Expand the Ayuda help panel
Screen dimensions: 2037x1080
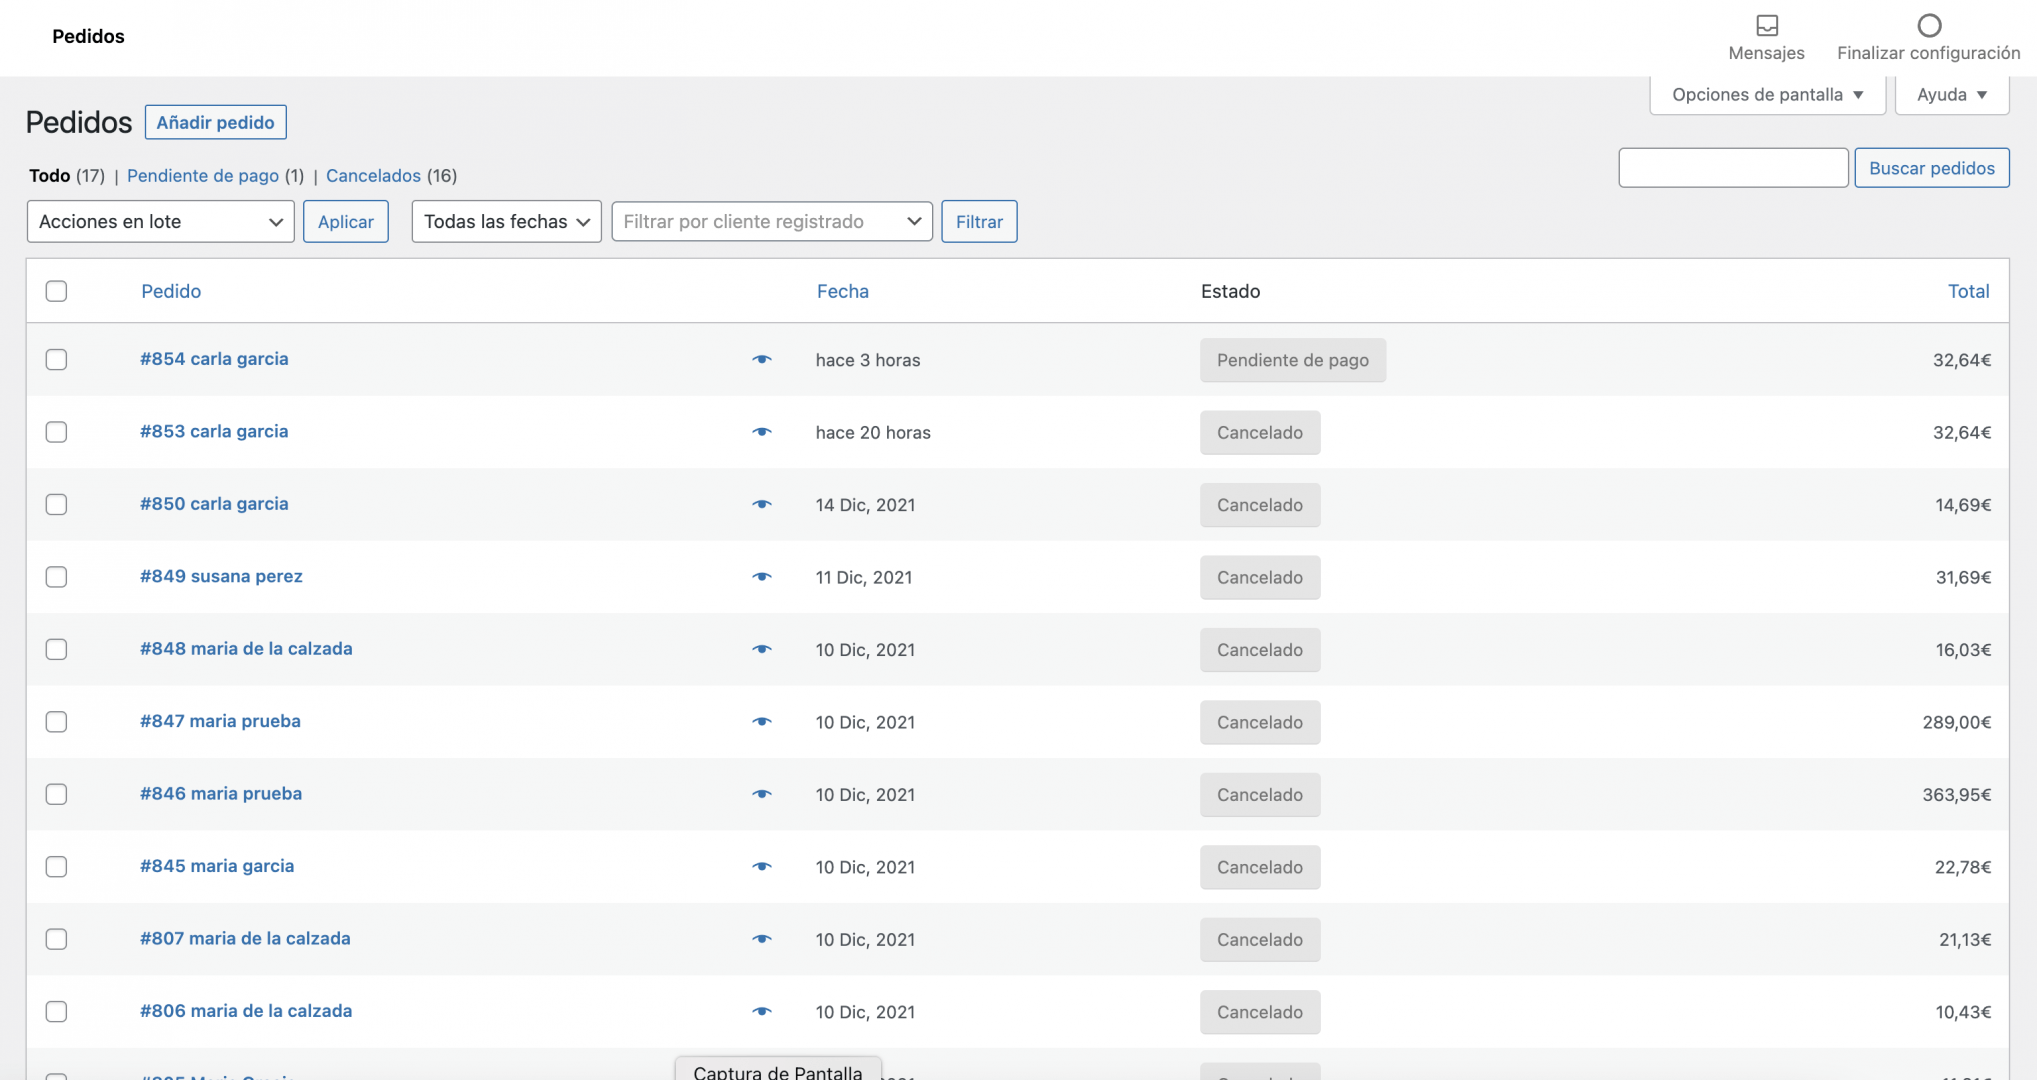point(1952,95)
